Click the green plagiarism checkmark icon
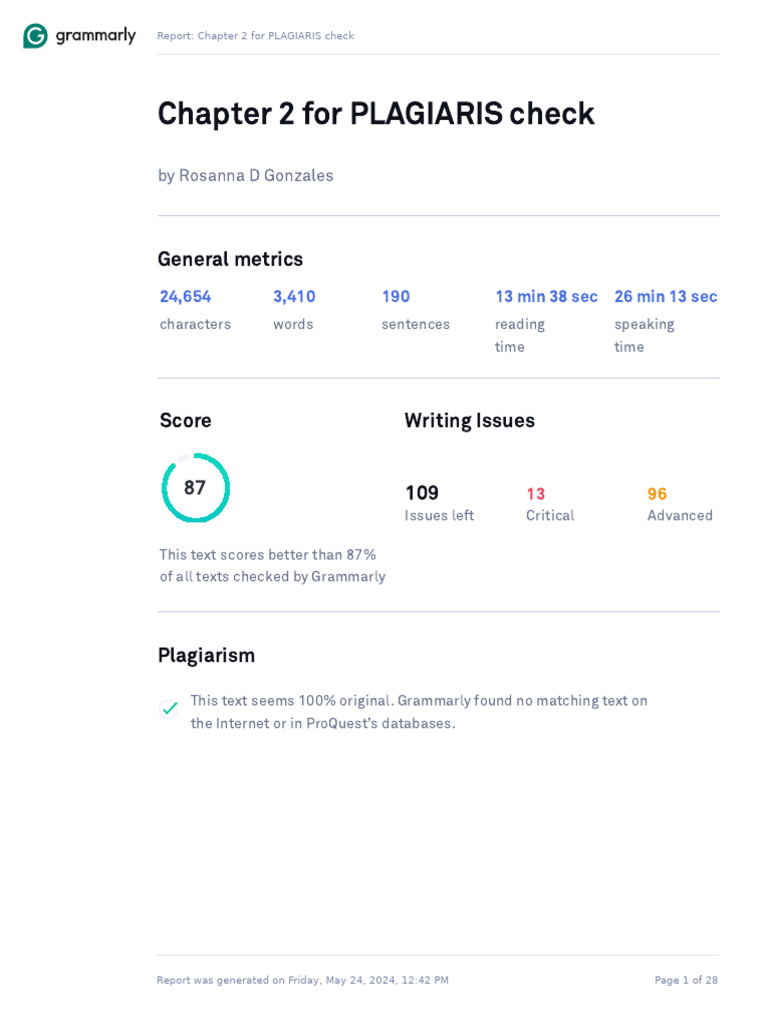The width and height of the screenshot is (768, 1024). 169,709
